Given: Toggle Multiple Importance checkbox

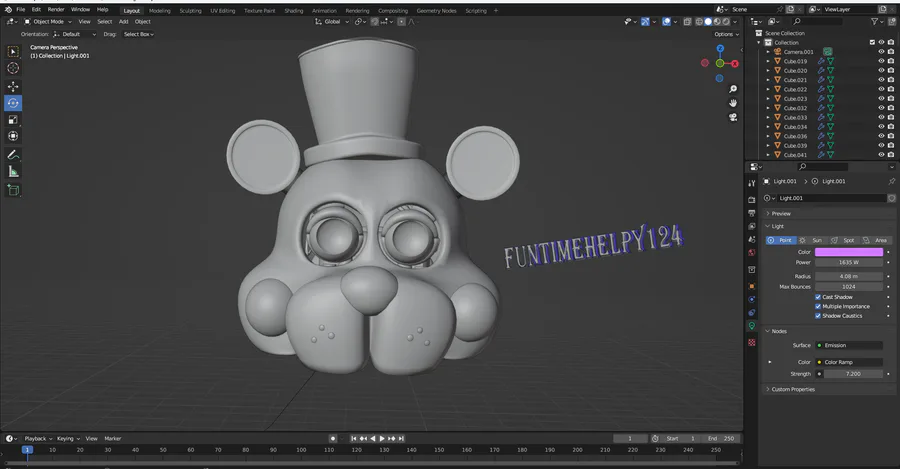Looking at the screenshot, I should click(818, 307).
